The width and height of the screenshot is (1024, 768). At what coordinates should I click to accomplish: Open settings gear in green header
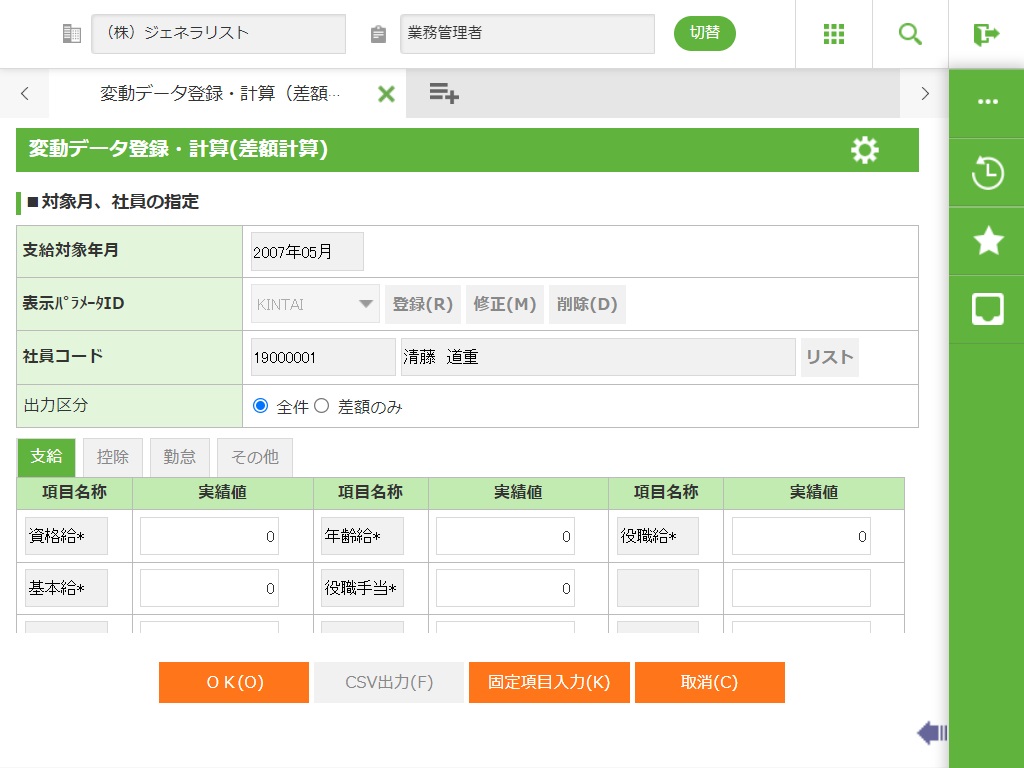[864, 150]
